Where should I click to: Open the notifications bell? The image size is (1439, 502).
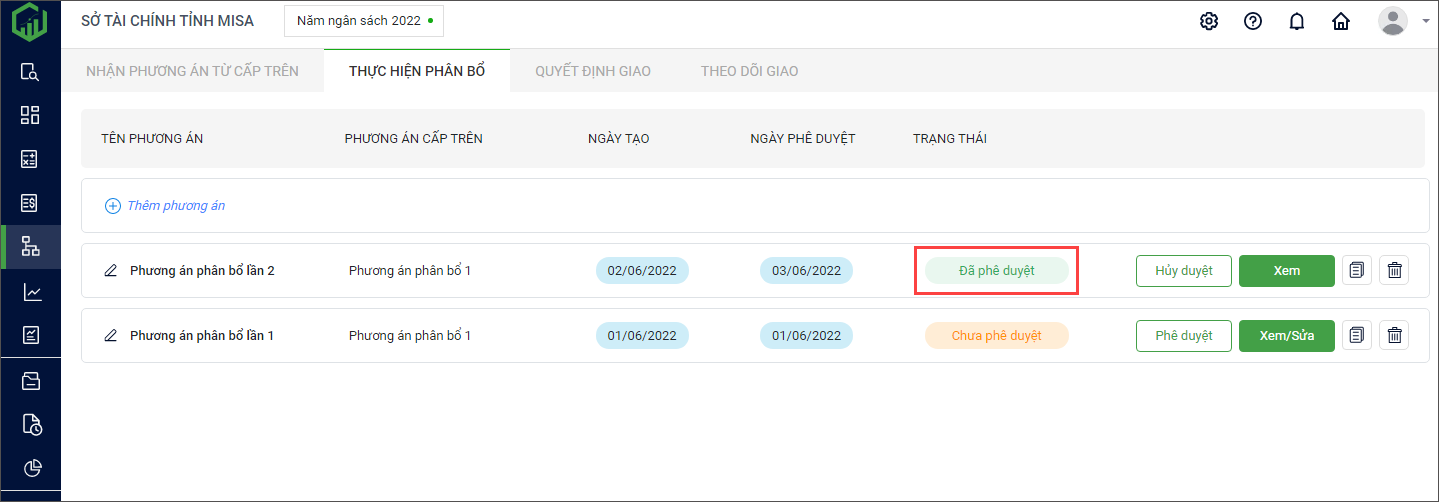[1297, 21]
